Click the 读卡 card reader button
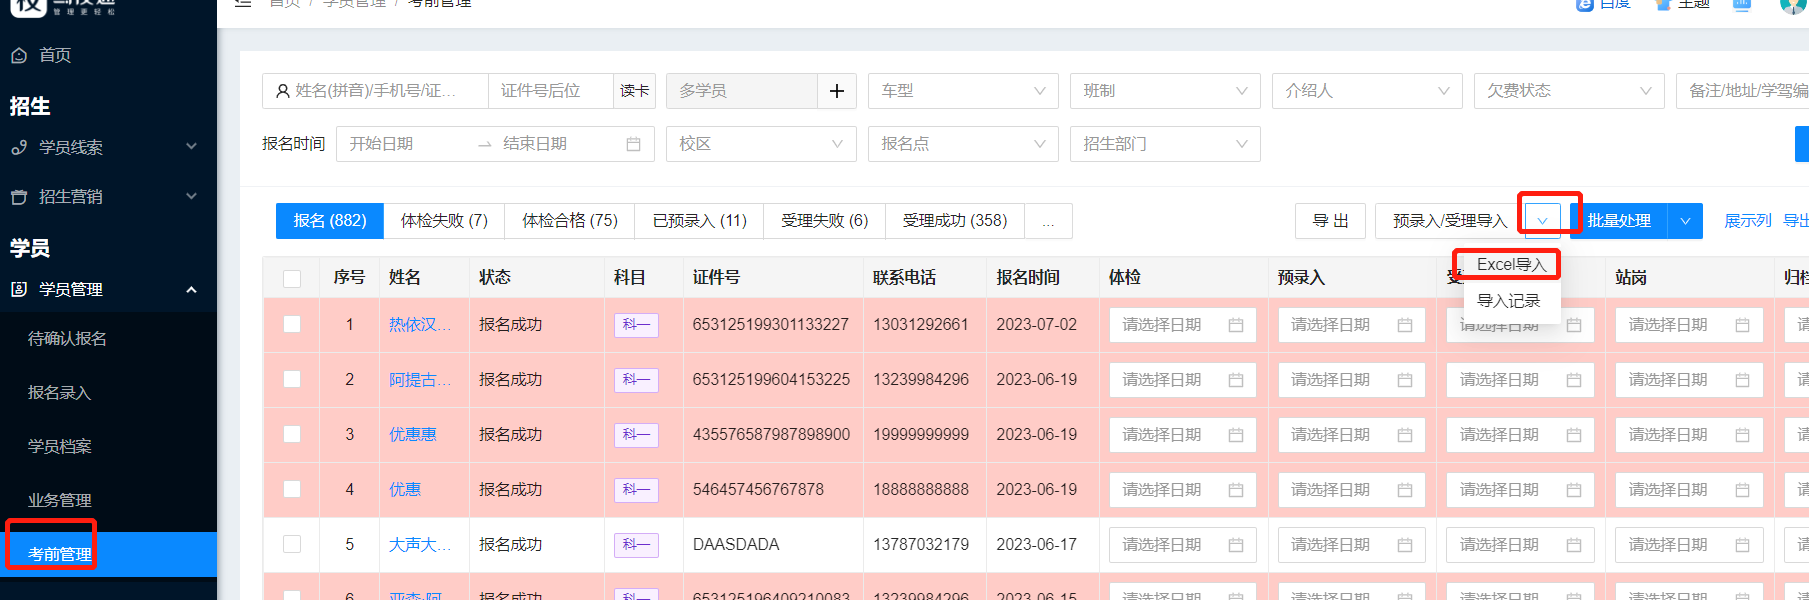This screenshot has width=1809, height=600. pyautogui.click(x=634, y=91)
